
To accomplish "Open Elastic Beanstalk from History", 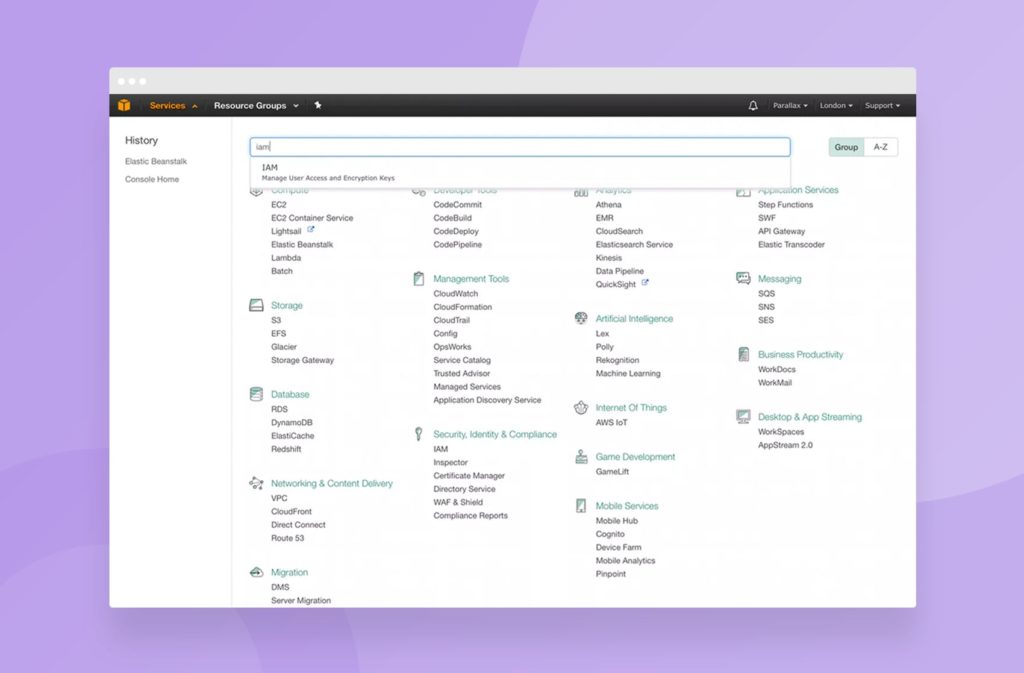I will pyautogui.click(x=156, y=161).
